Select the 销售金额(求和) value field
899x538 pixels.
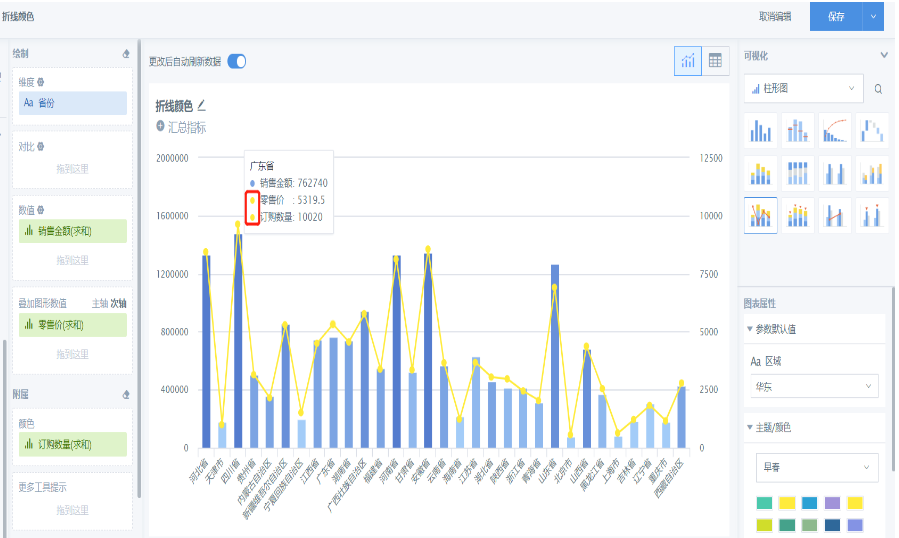tap(73, 231)
